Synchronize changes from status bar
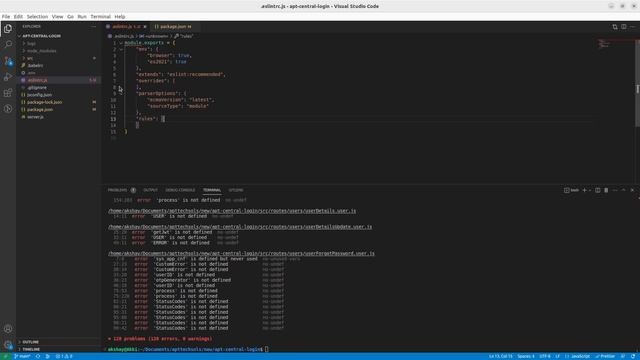Image resolution: width=640 pixels, height=360 pixels. tap(38, 356)
